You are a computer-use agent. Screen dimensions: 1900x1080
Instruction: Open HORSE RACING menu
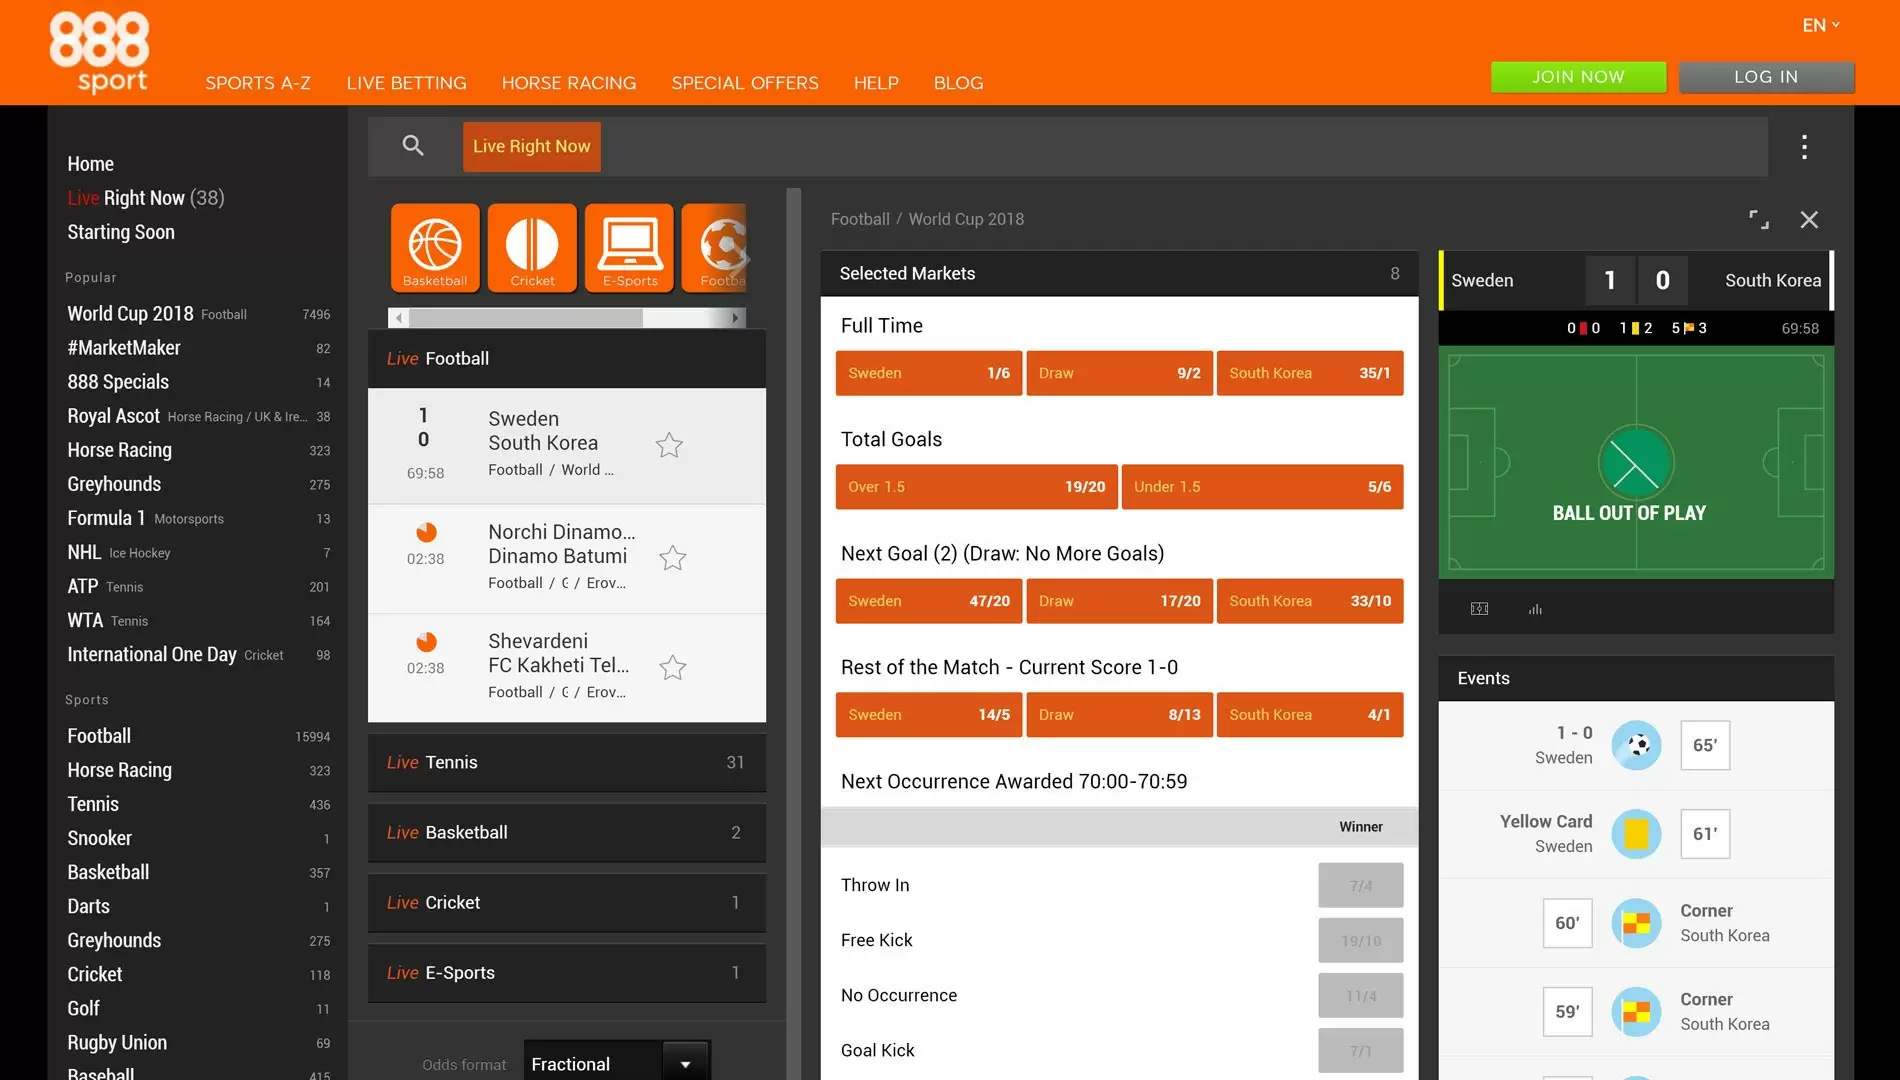click(569, 83)
